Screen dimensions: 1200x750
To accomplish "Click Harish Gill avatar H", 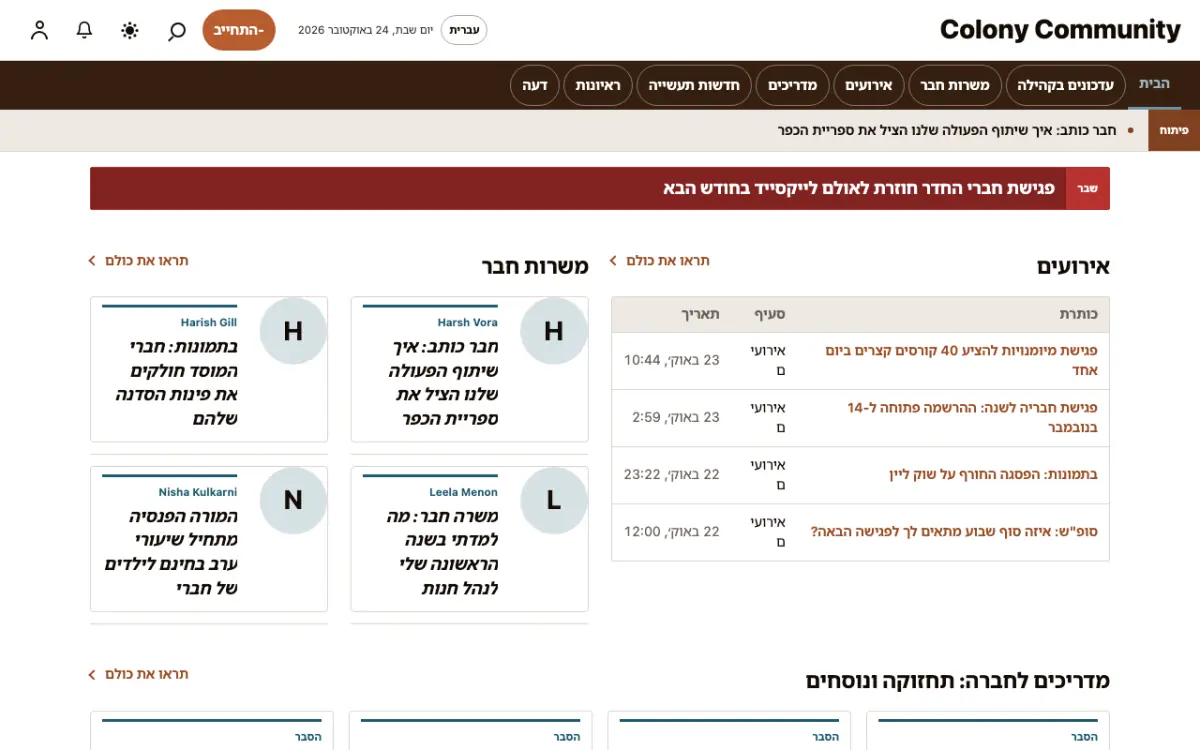I will 293,331.
